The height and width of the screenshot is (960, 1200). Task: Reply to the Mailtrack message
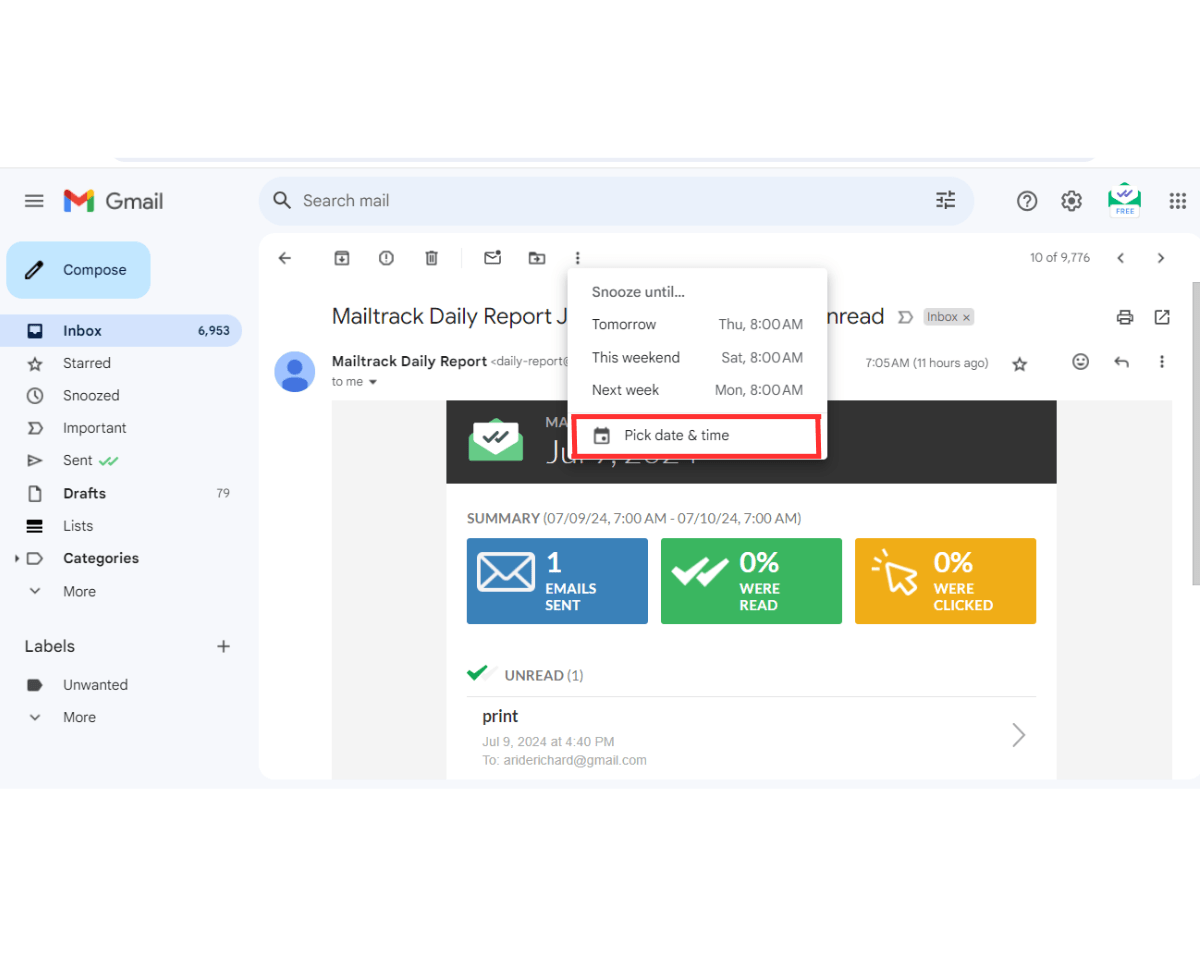pyautogui.click(x=1122, y=362)
